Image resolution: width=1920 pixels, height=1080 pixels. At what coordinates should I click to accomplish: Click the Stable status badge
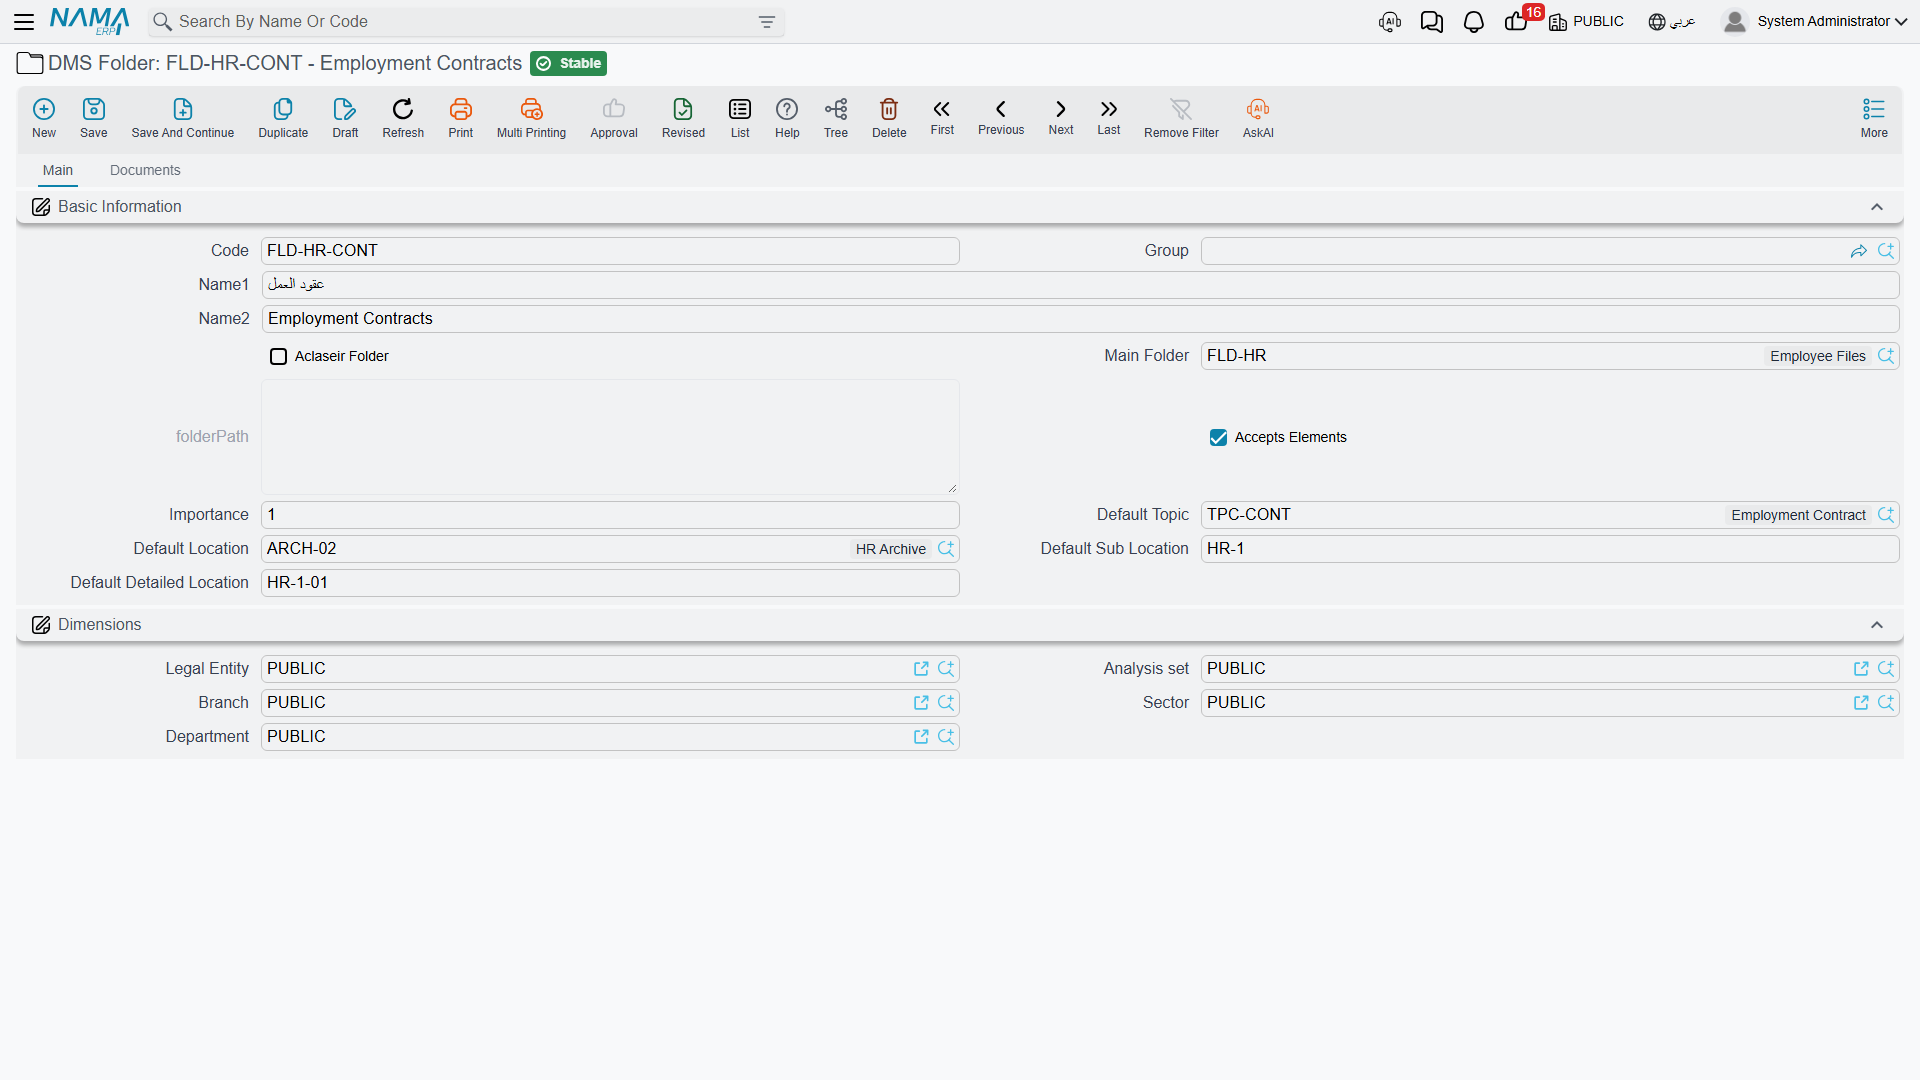[x=568, y=64]
